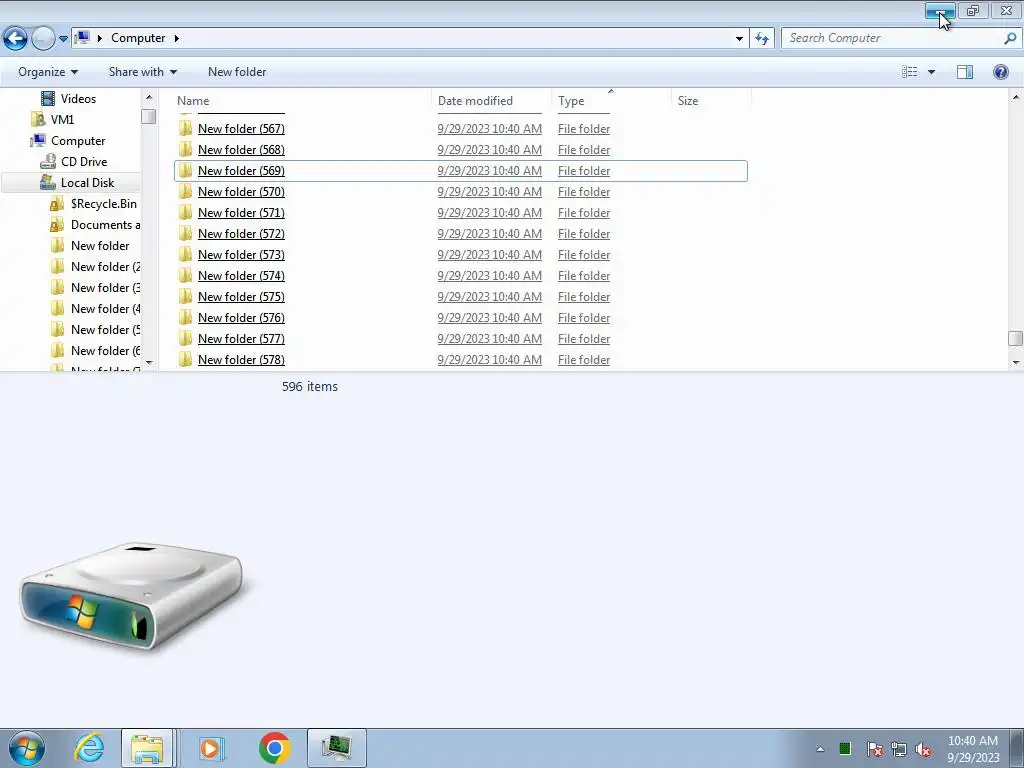Click the Videos filmstrip icon in the tree
Image resolution: width=1024 pixels, height=768 pixels.
point(48,99)
